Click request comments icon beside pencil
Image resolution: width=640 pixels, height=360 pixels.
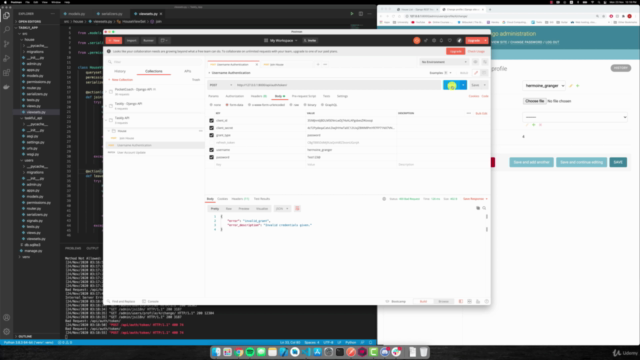coord(484,73)
